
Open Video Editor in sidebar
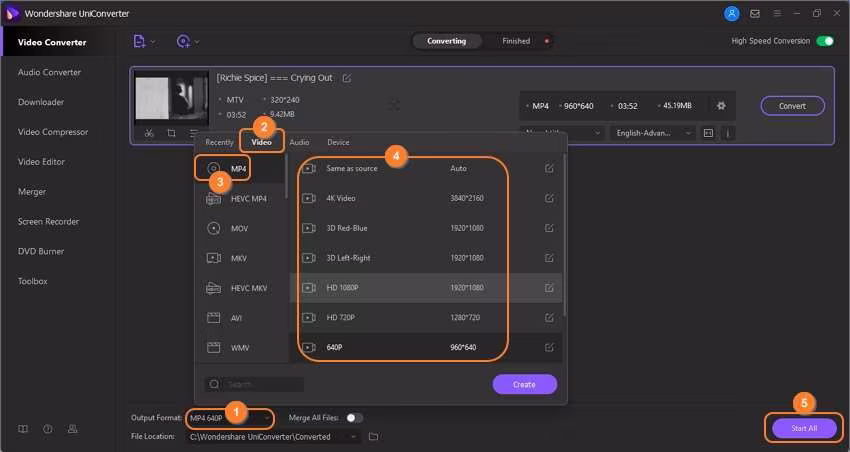click(41, 162)
